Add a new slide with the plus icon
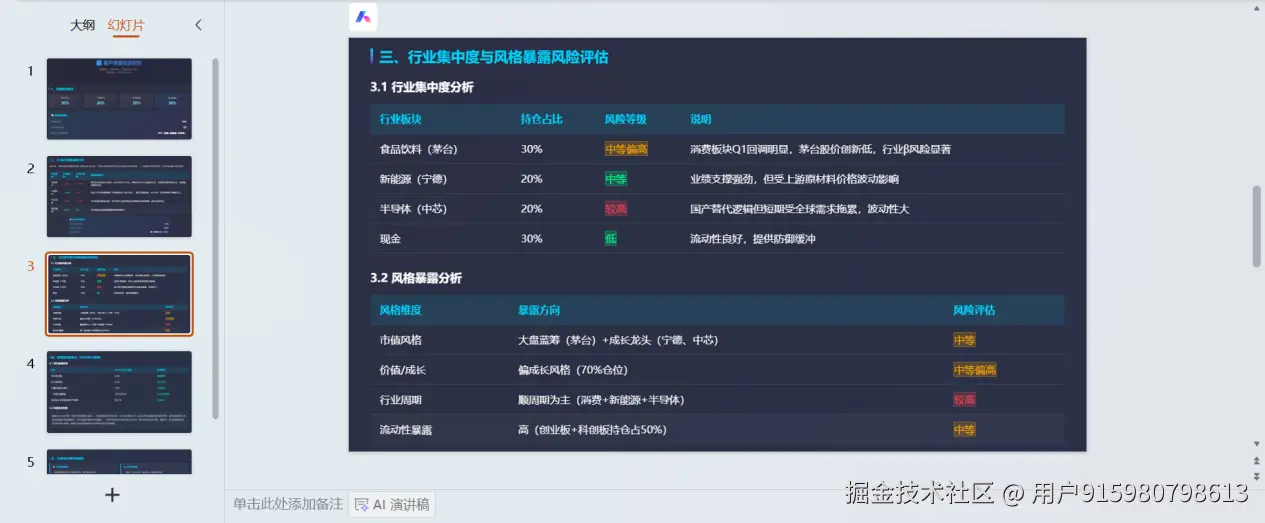 coord(112,494)
